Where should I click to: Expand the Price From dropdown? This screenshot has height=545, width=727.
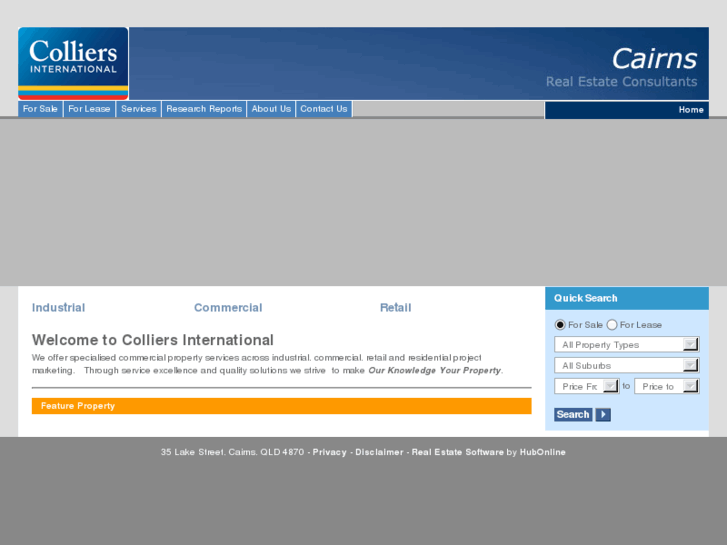click(587, 386)
